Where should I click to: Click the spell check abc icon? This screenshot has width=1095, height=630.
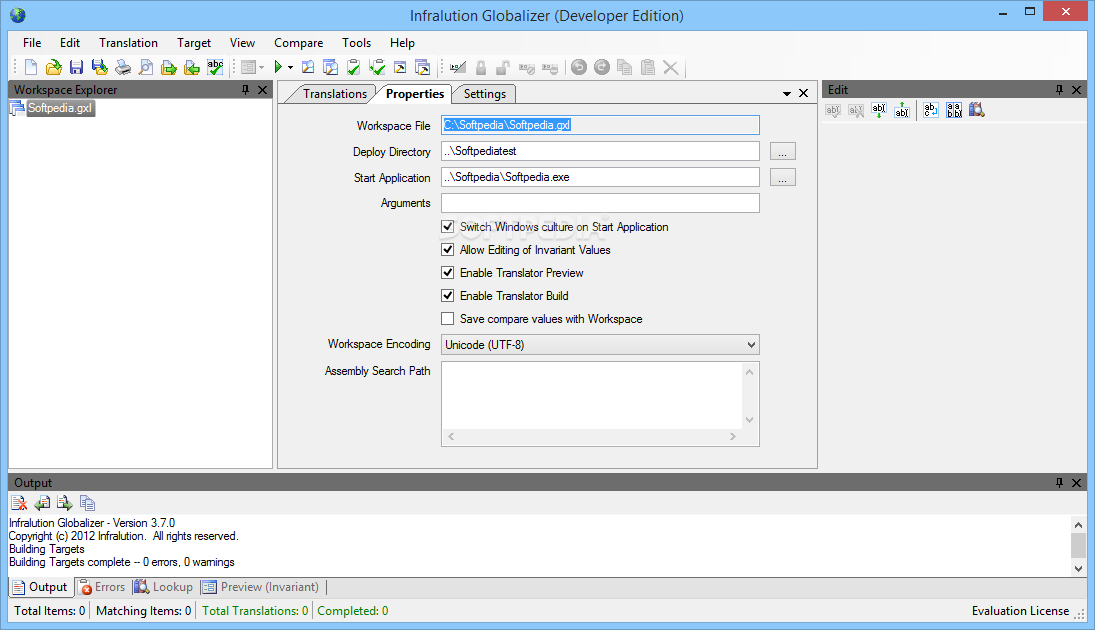click(215, 67)
